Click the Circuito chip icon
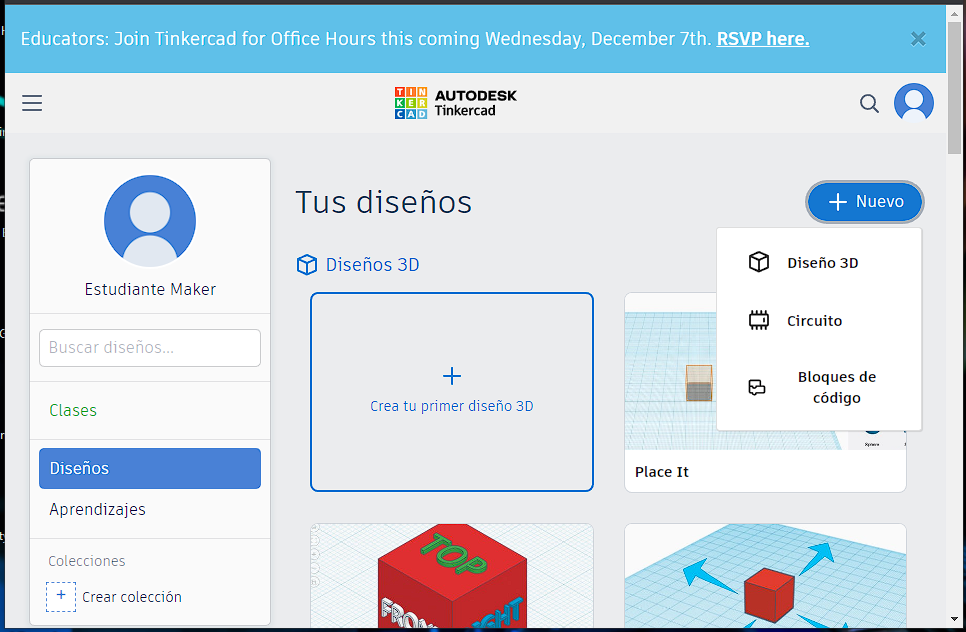The height and width of the screenshot is (632, 966). [x=759, y=321]
